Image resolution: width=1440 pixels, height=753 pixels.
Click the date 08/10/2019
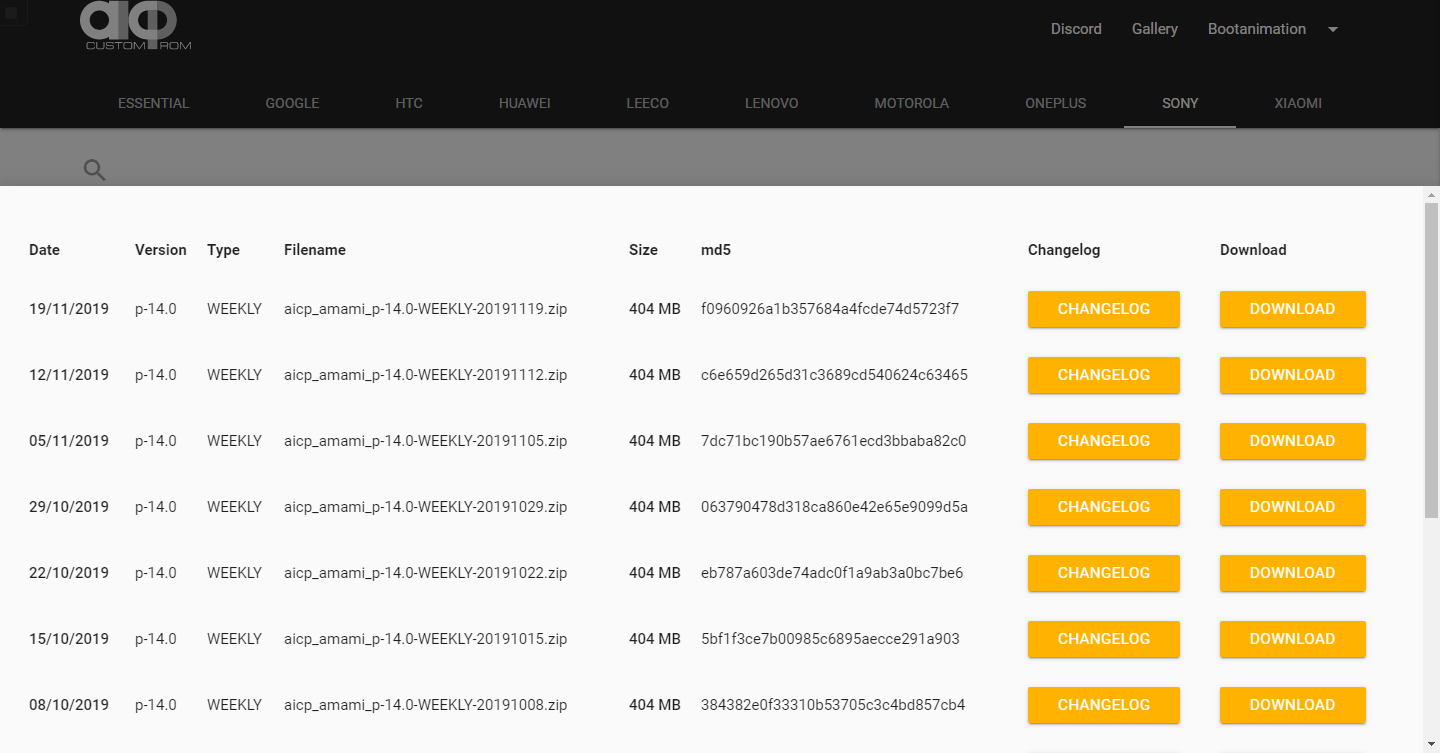pos(69,705)
